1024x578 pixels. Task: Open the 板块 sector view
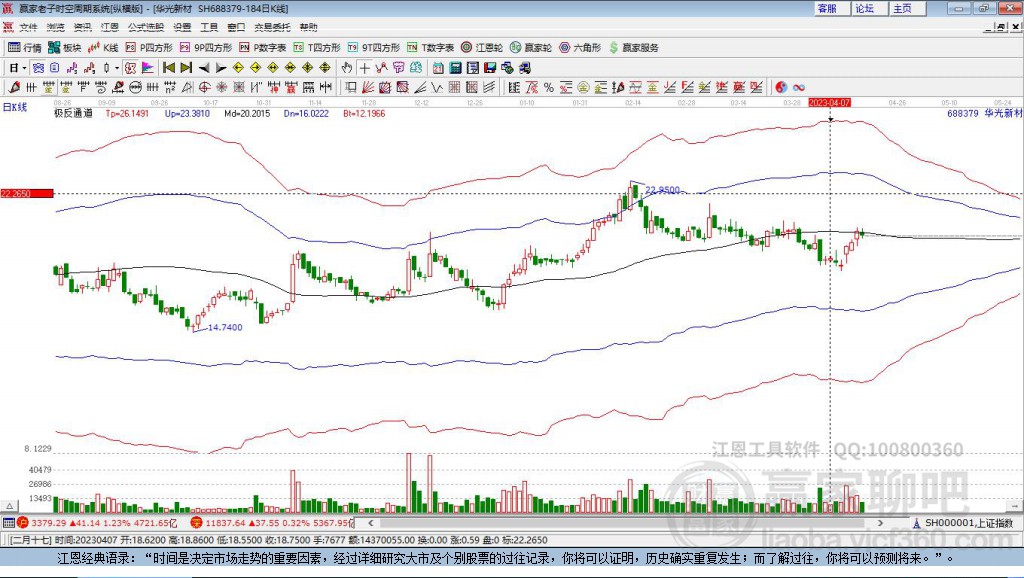point(65,48)
